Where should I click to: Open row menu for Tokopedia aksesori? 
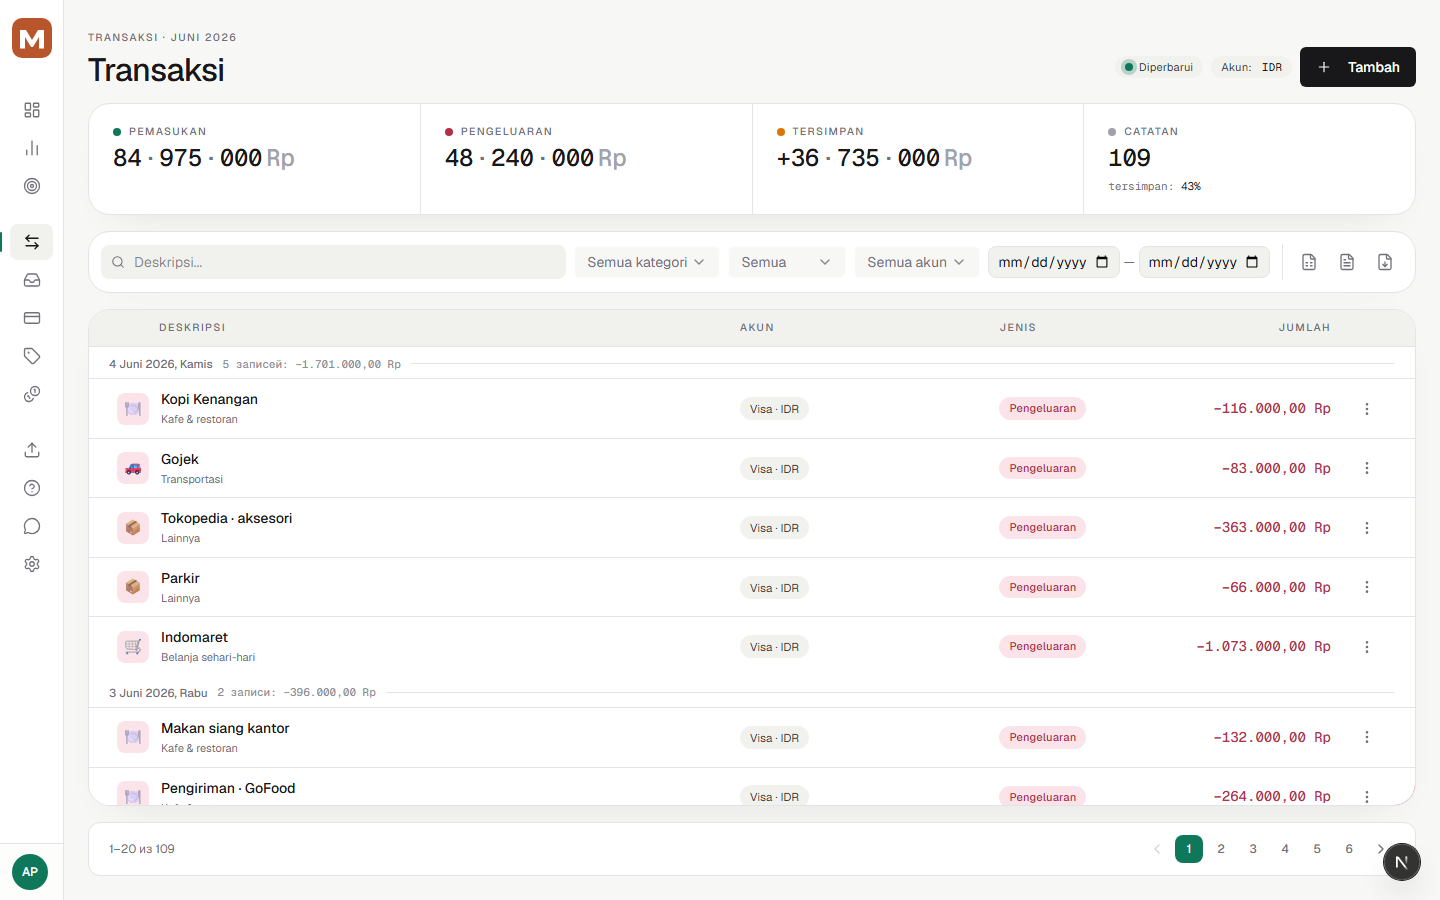click(1367, 528)
